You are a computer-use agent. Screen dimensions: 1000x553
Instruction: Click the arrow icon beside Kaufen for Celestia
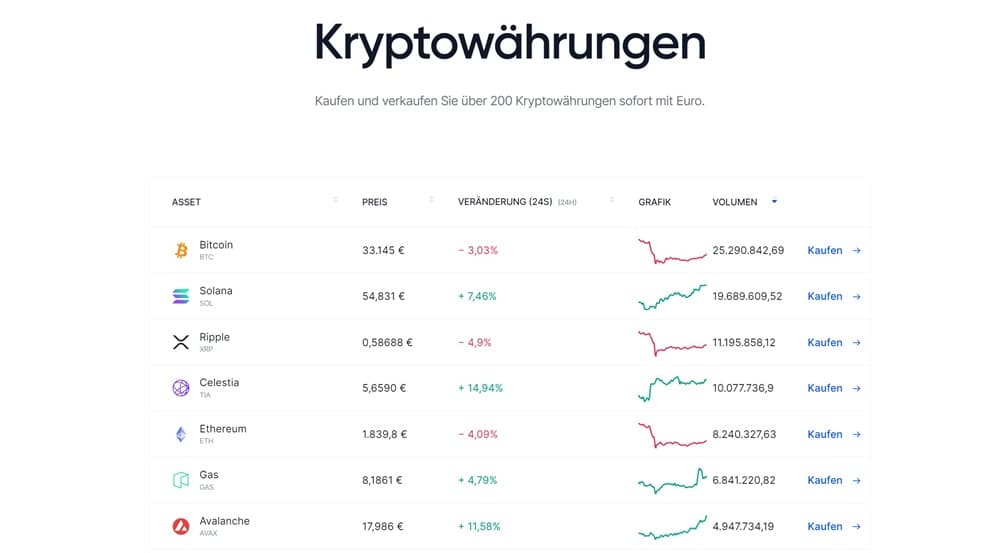click(x=856, y=388)
